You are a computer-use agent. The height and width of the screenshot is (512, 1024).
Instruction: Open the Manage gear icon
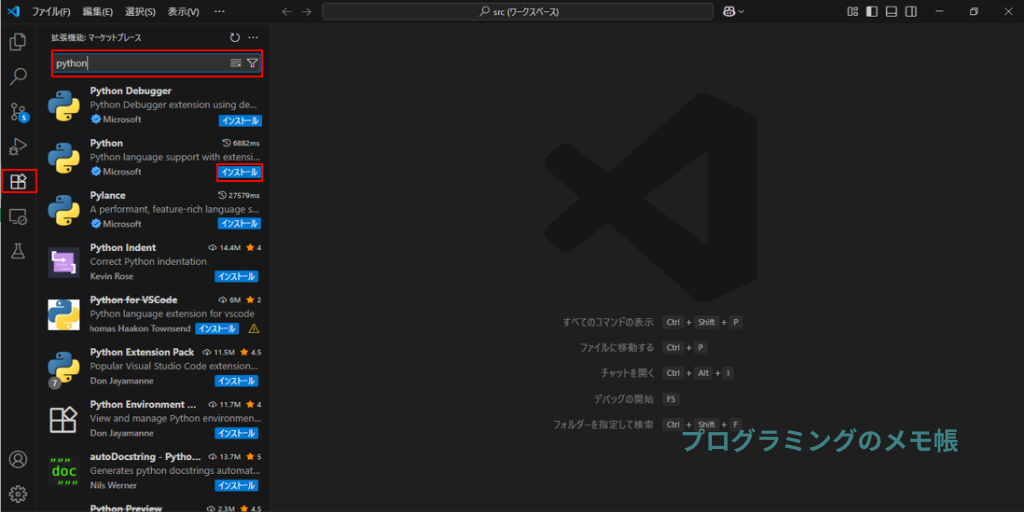(18, 494)
